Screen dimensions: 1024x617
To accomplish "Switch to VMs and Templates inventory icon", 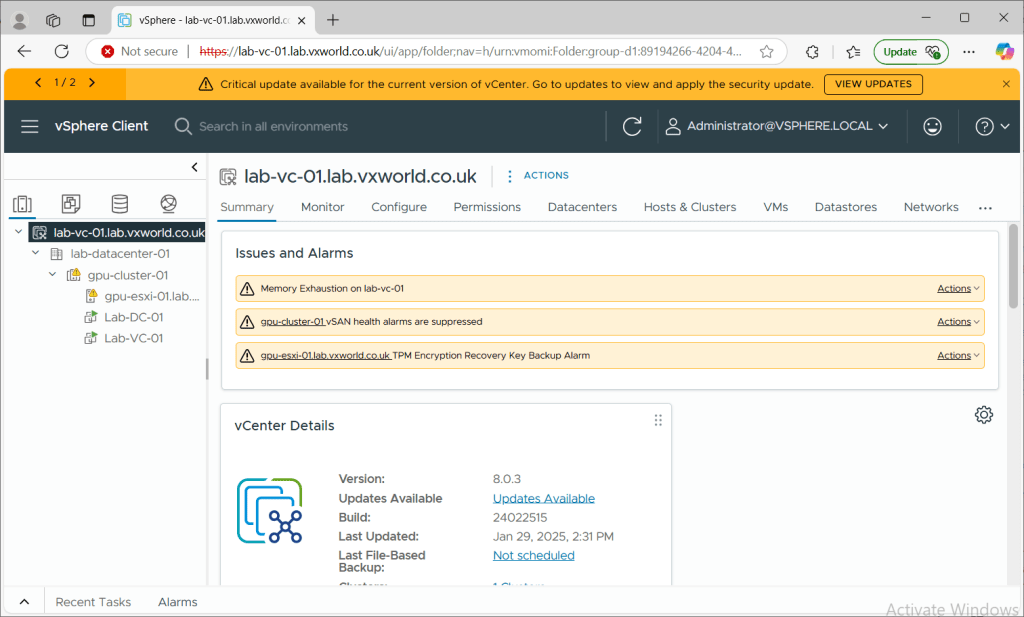I will 71,204.
